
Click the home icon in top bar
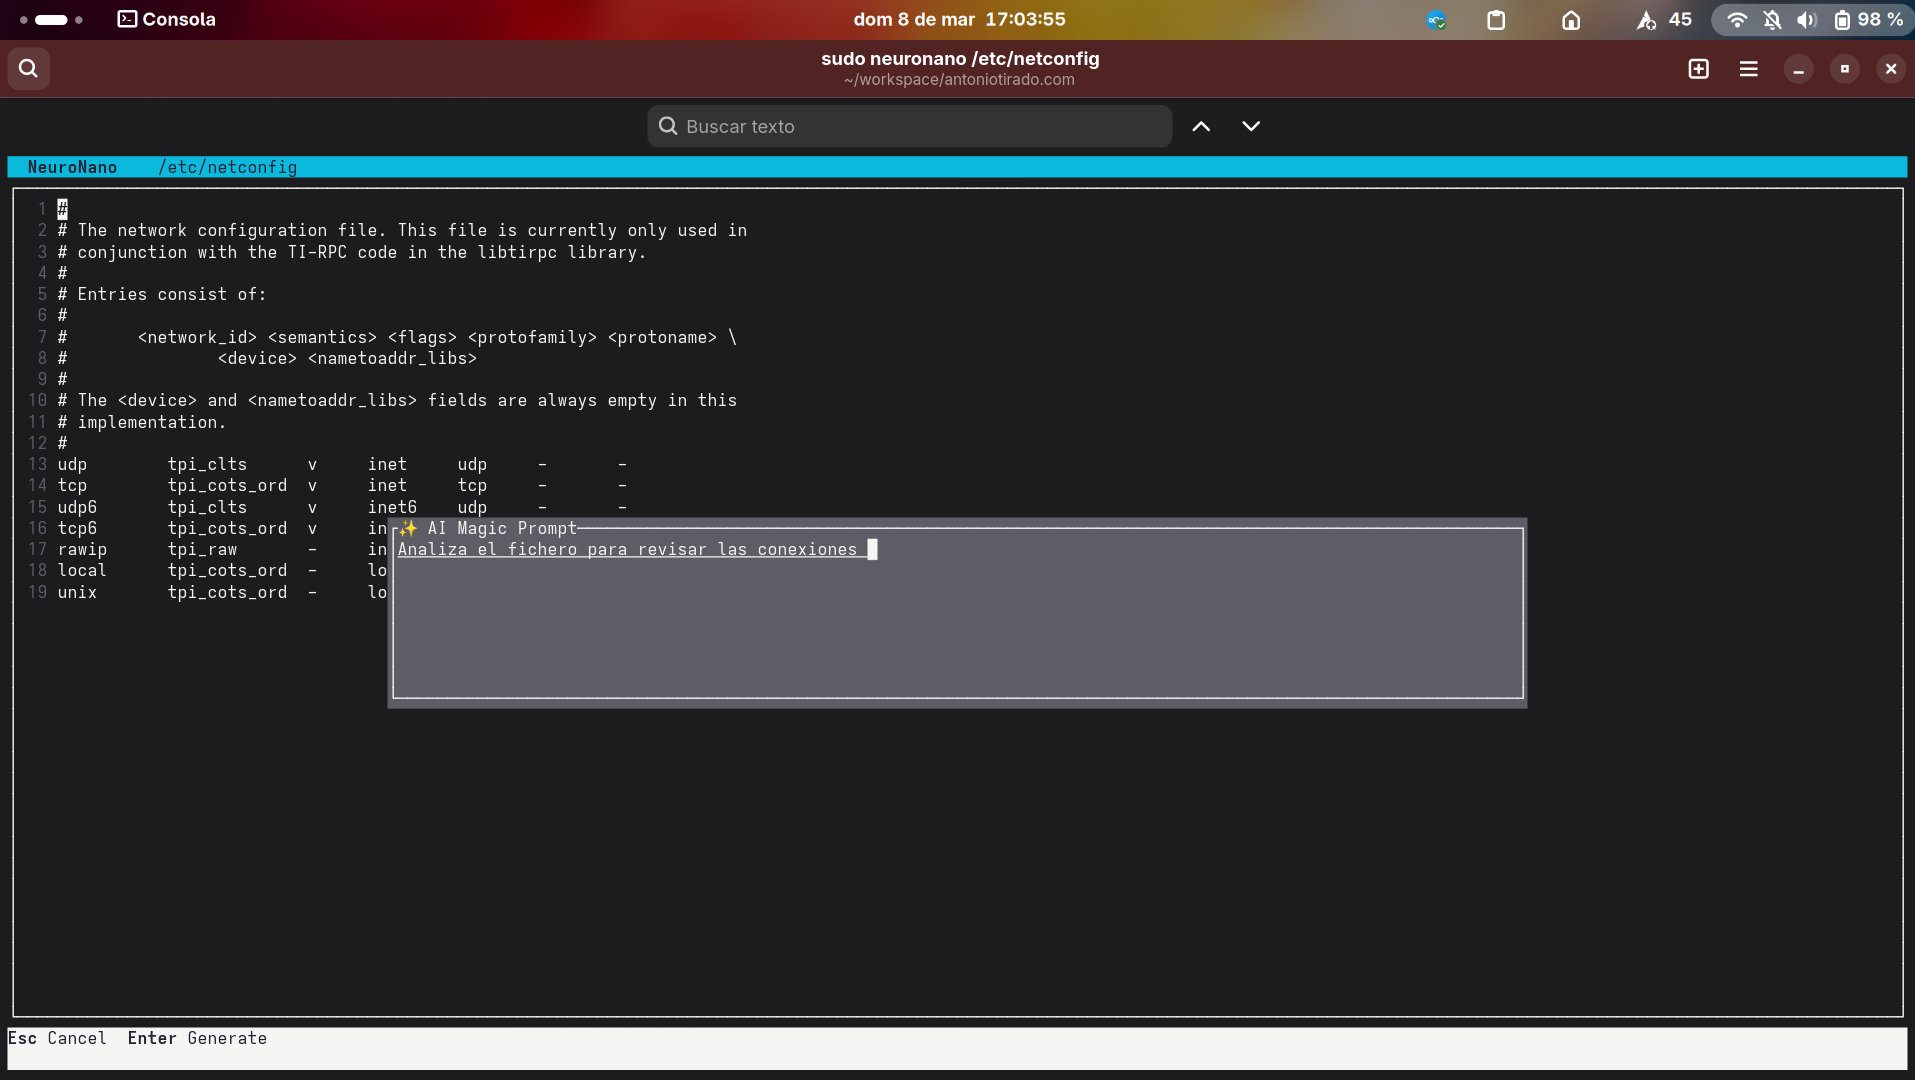click(1571, 20)
